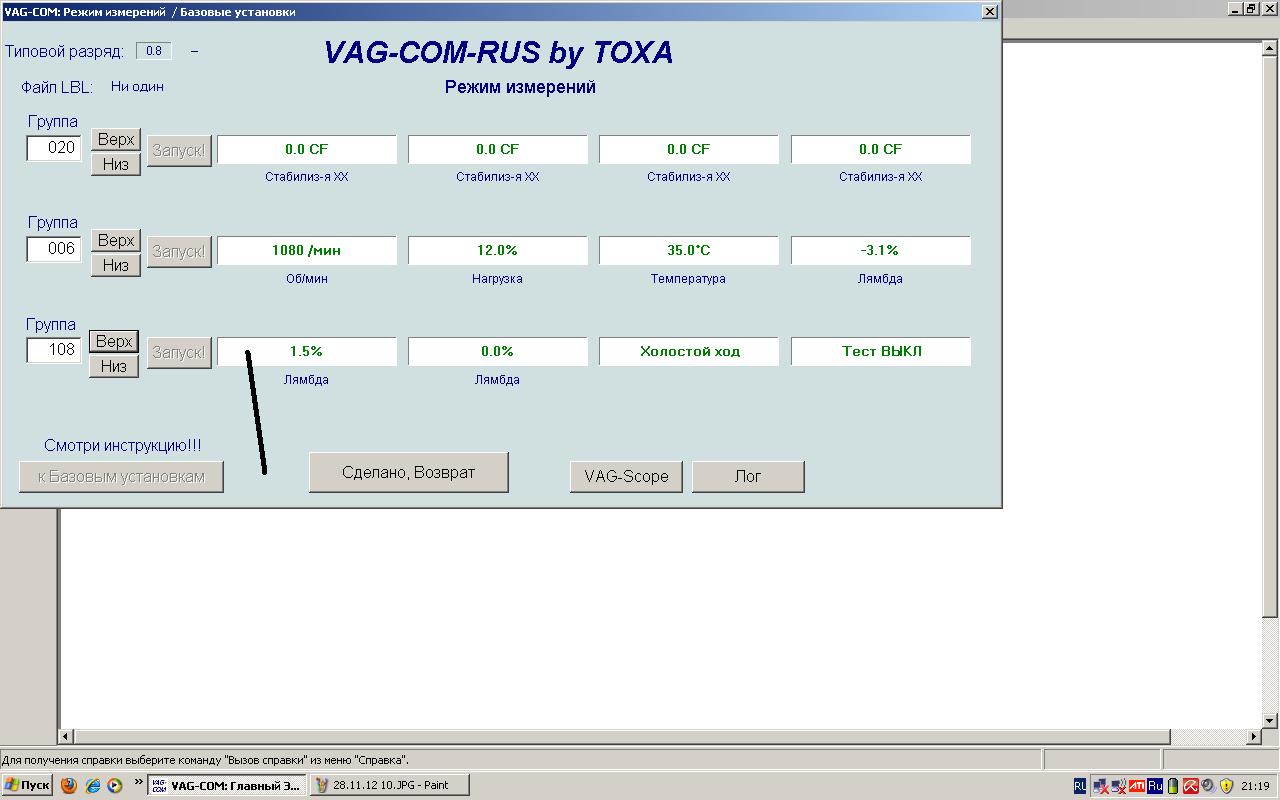Screen dimensions: 1280x800
Task: Open the Avira antivirus tray icon
Action: click(x=1191, y=786)
